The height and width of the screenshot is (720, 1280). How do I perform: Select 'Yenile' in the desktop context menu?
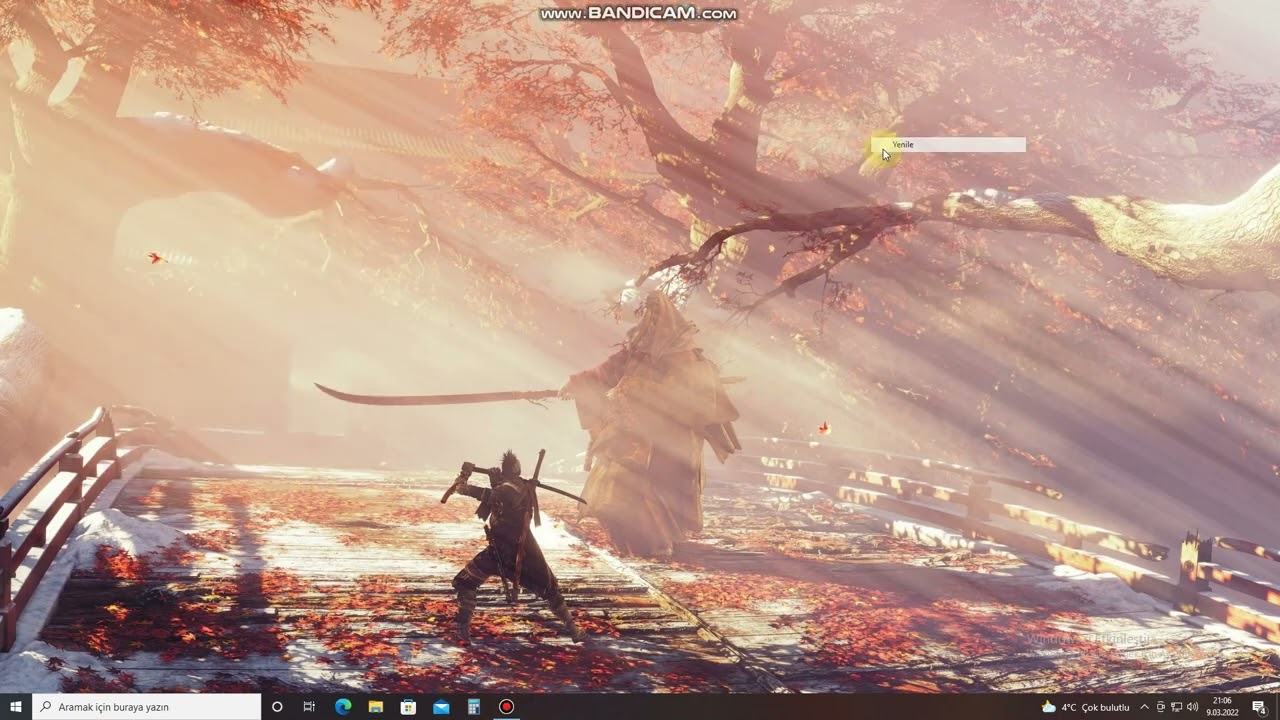(948, 145)
